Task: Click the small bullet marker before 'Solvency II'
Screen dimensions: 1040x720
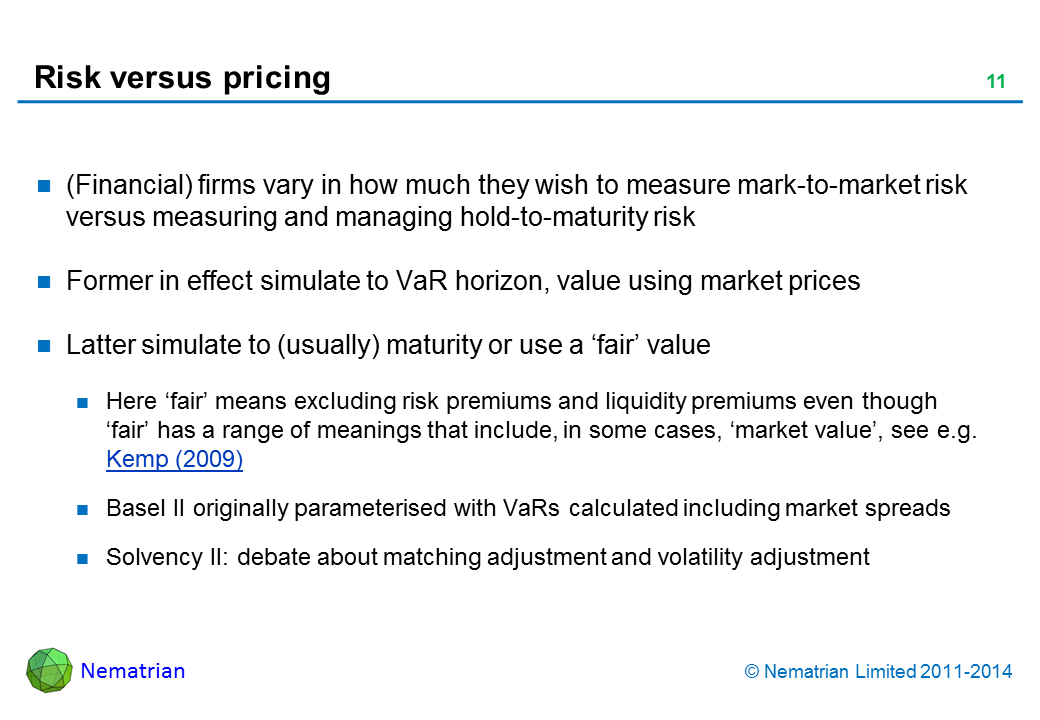Action: [x=85, y=558]
